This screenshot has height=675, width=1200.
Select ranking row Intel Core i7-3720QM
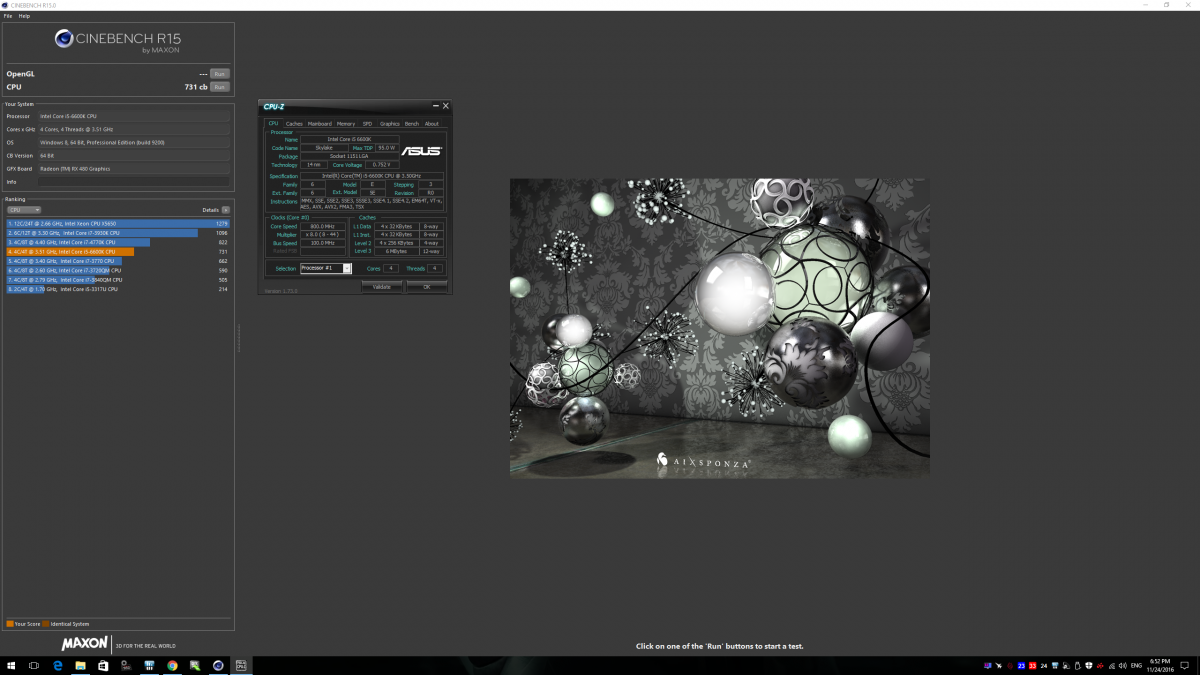point(118,270)
